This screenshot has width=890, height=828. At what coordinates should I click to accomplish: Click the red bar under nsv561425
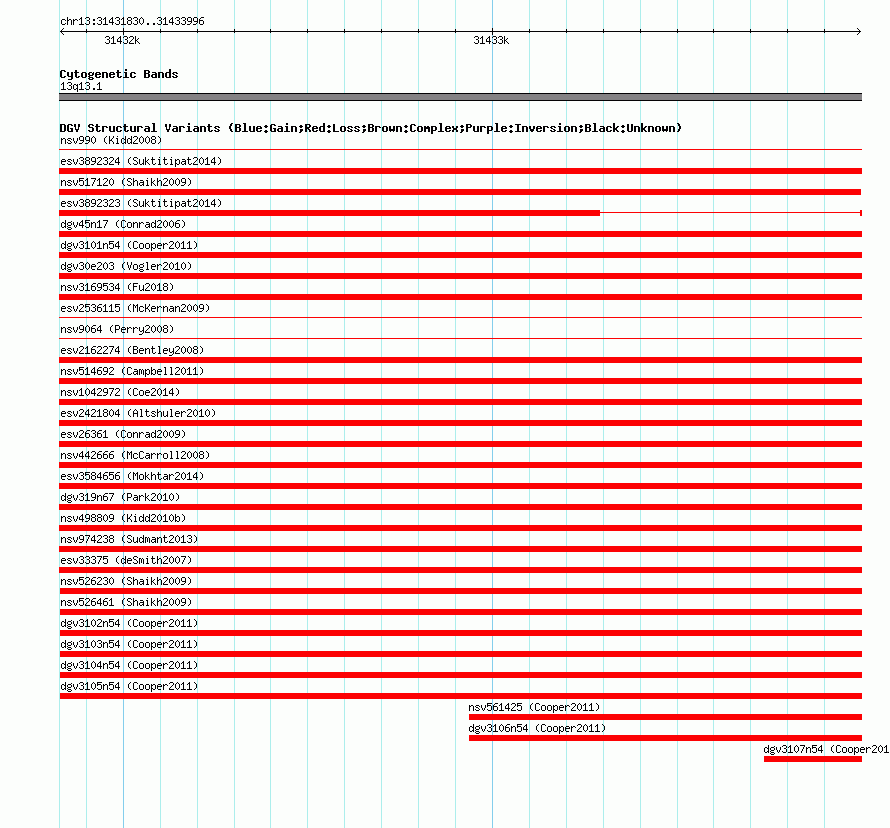click(x=665, y=717)
